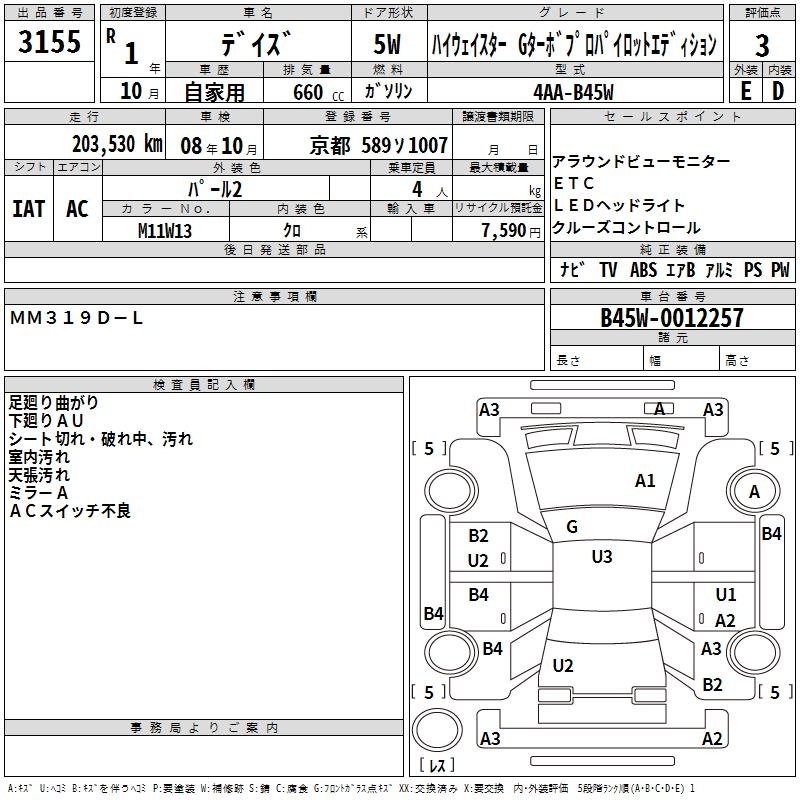Viewport: 800px width, 800px height.
Task: Click the exterior grade E cell
Action: (745, 91)
